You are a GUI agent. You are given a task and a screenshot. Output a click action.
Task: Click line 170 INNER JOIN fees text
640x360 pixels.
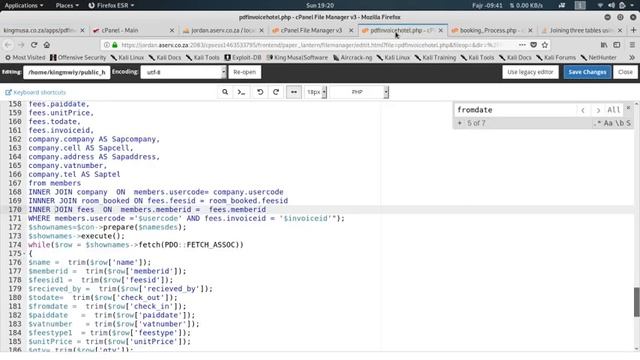coord(147,209)
